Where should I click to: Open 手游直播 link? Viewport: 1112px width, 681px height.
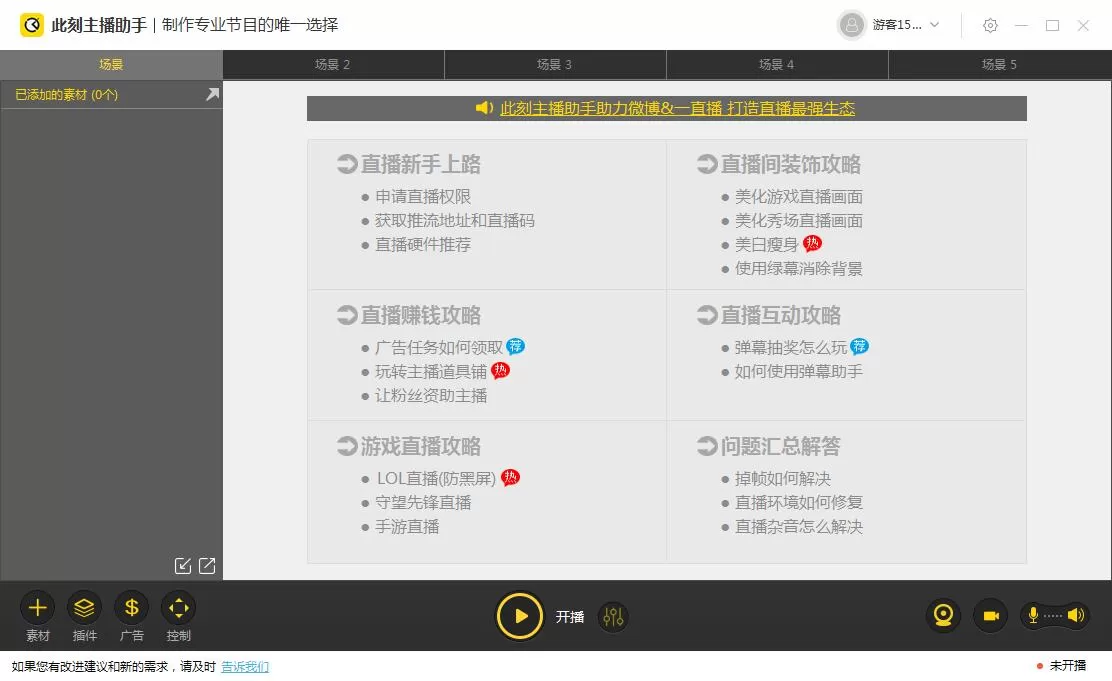407,527
